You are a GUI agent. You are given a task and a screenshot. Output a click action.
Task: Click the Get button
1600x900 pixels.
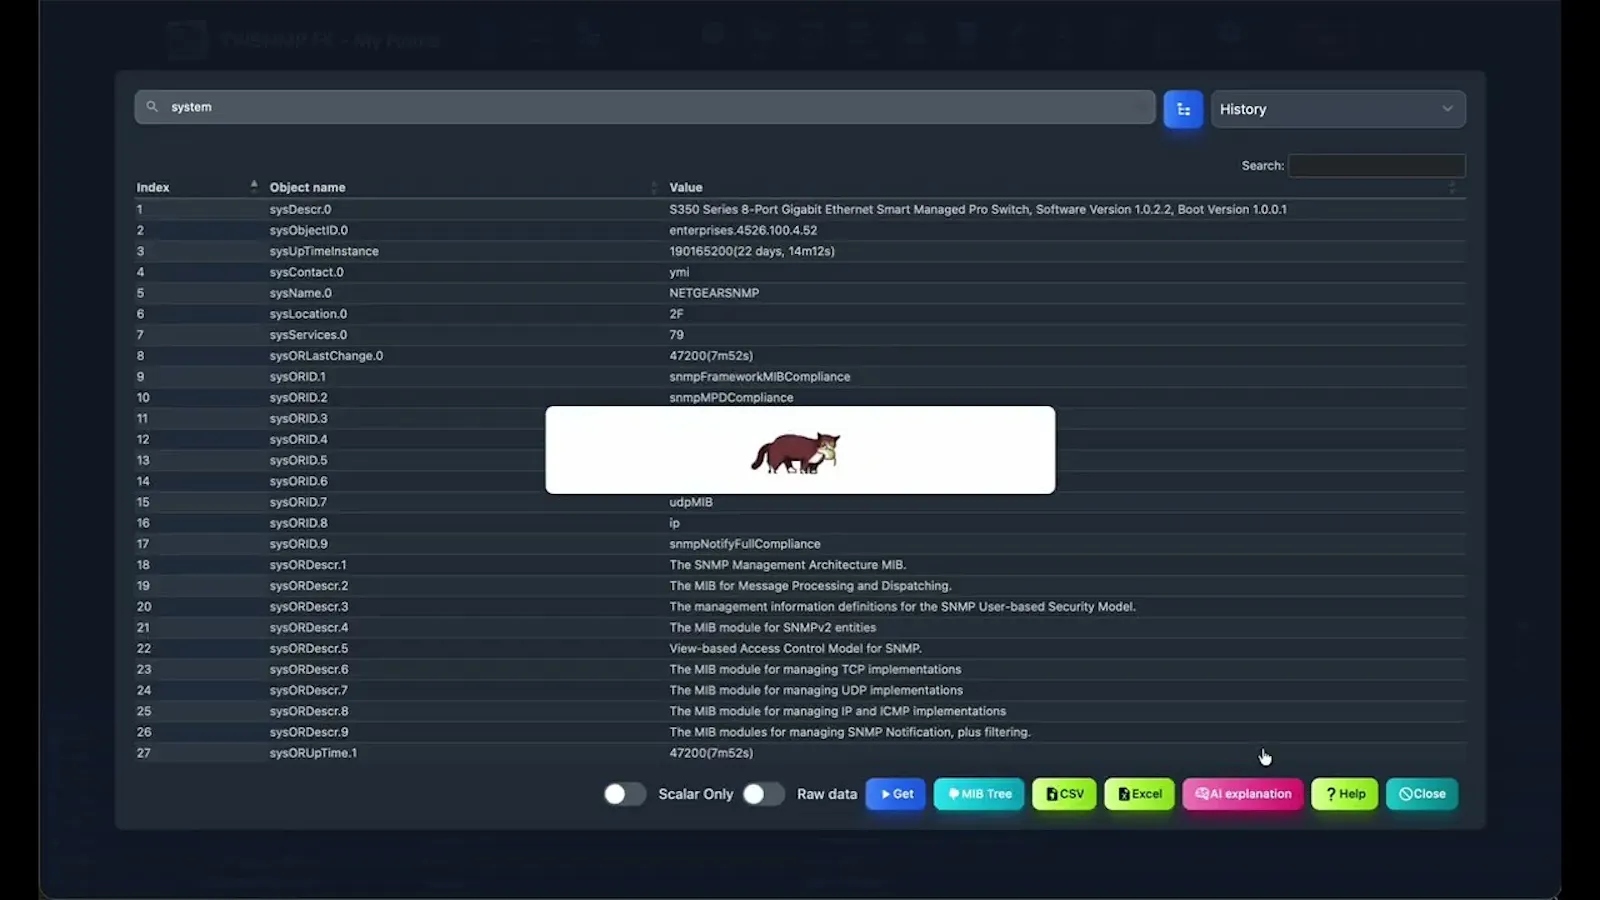tap(896, 794)
